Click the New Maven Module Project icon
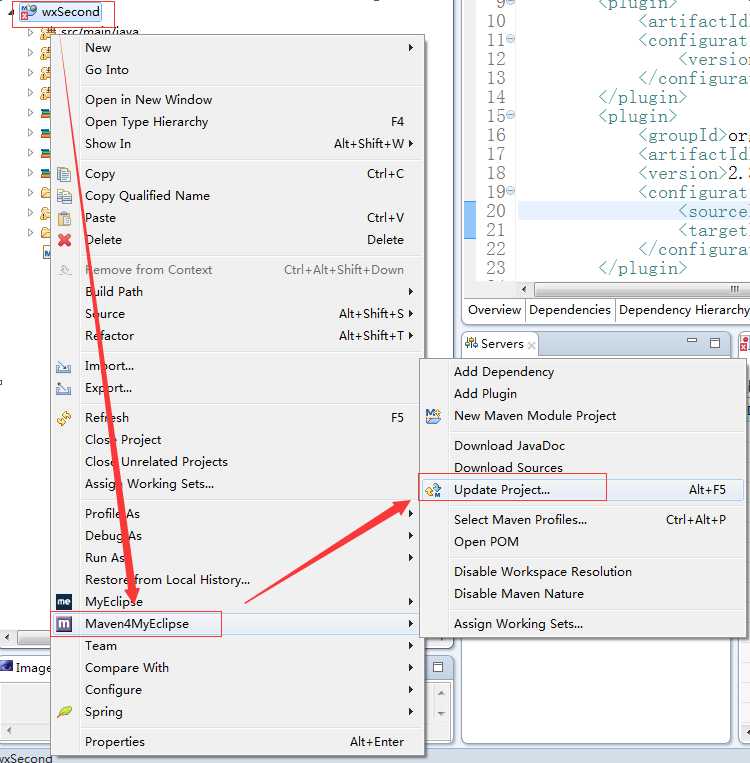750x763 pixels. [433, 416]
